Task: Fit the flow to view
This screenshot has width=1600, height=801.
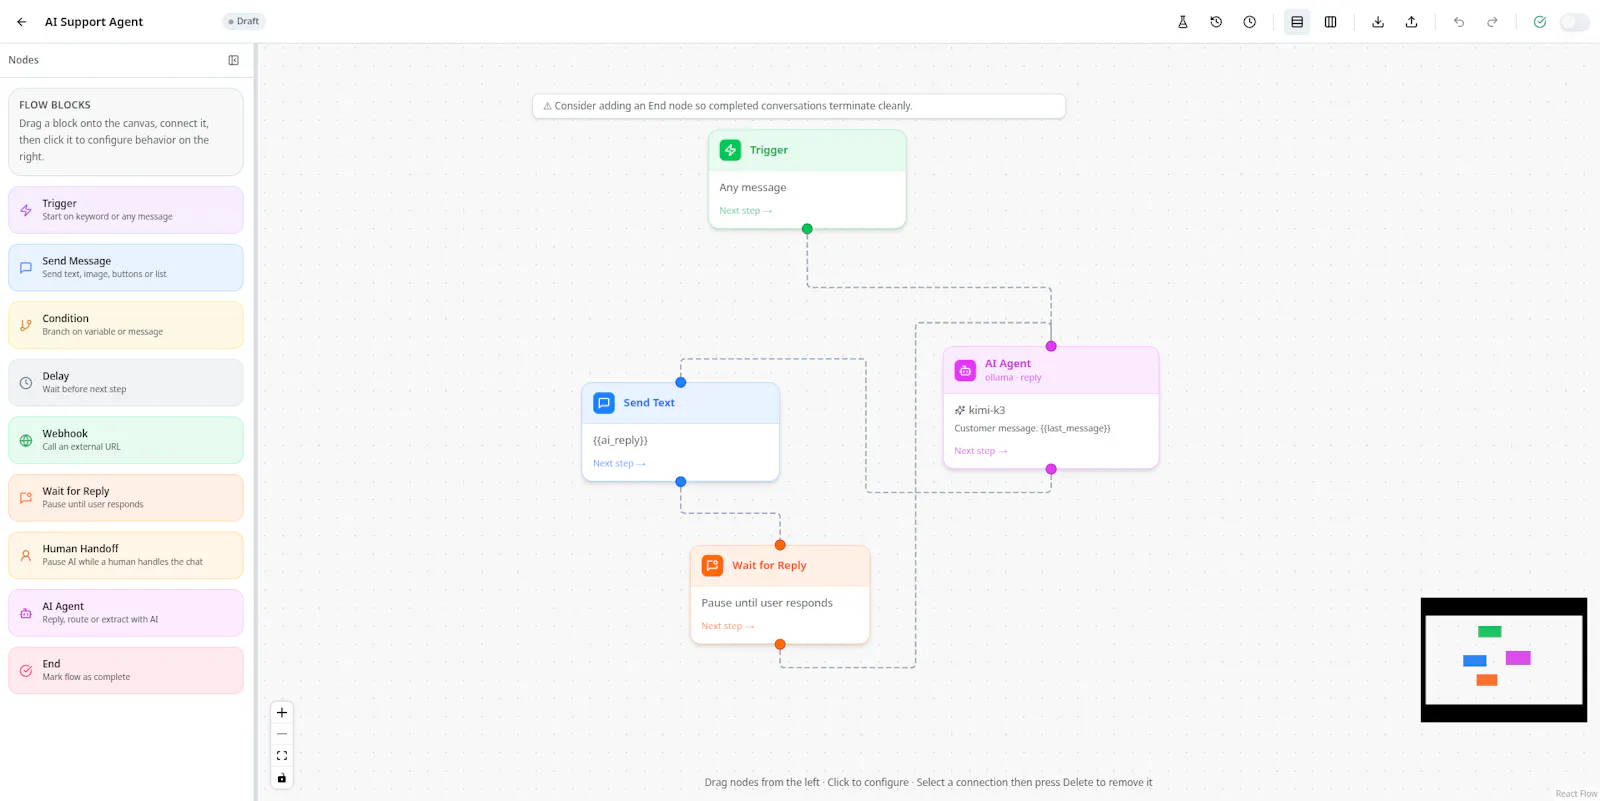Action: [282, 756]
